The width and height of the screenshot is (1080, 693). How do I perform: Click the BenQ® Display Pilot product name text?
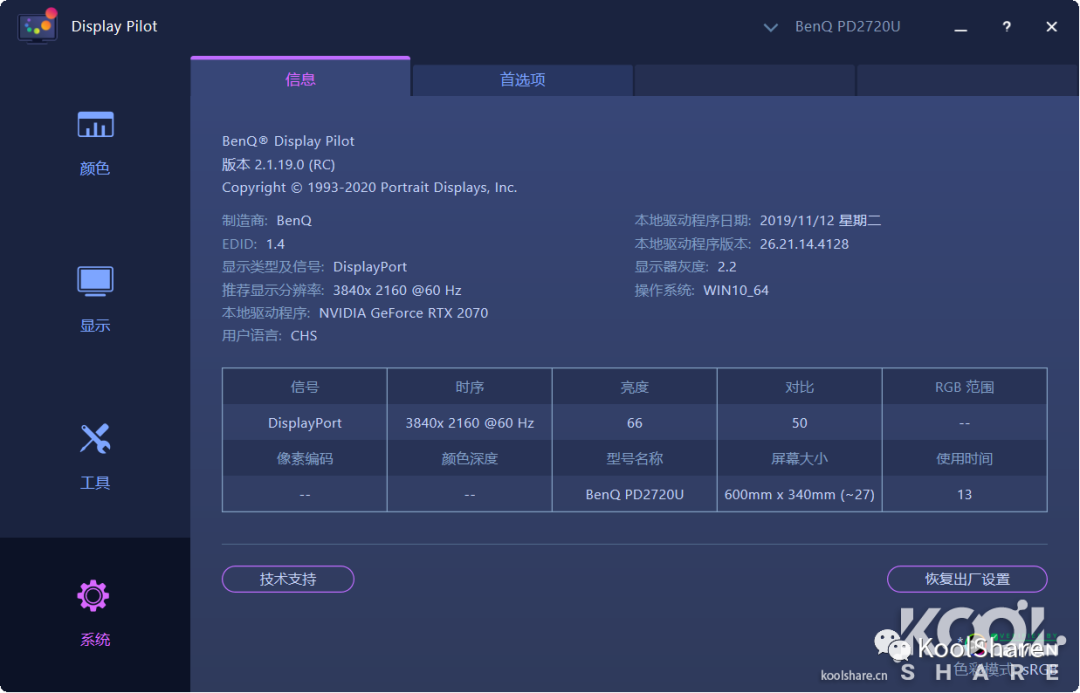tap(288, 141)
